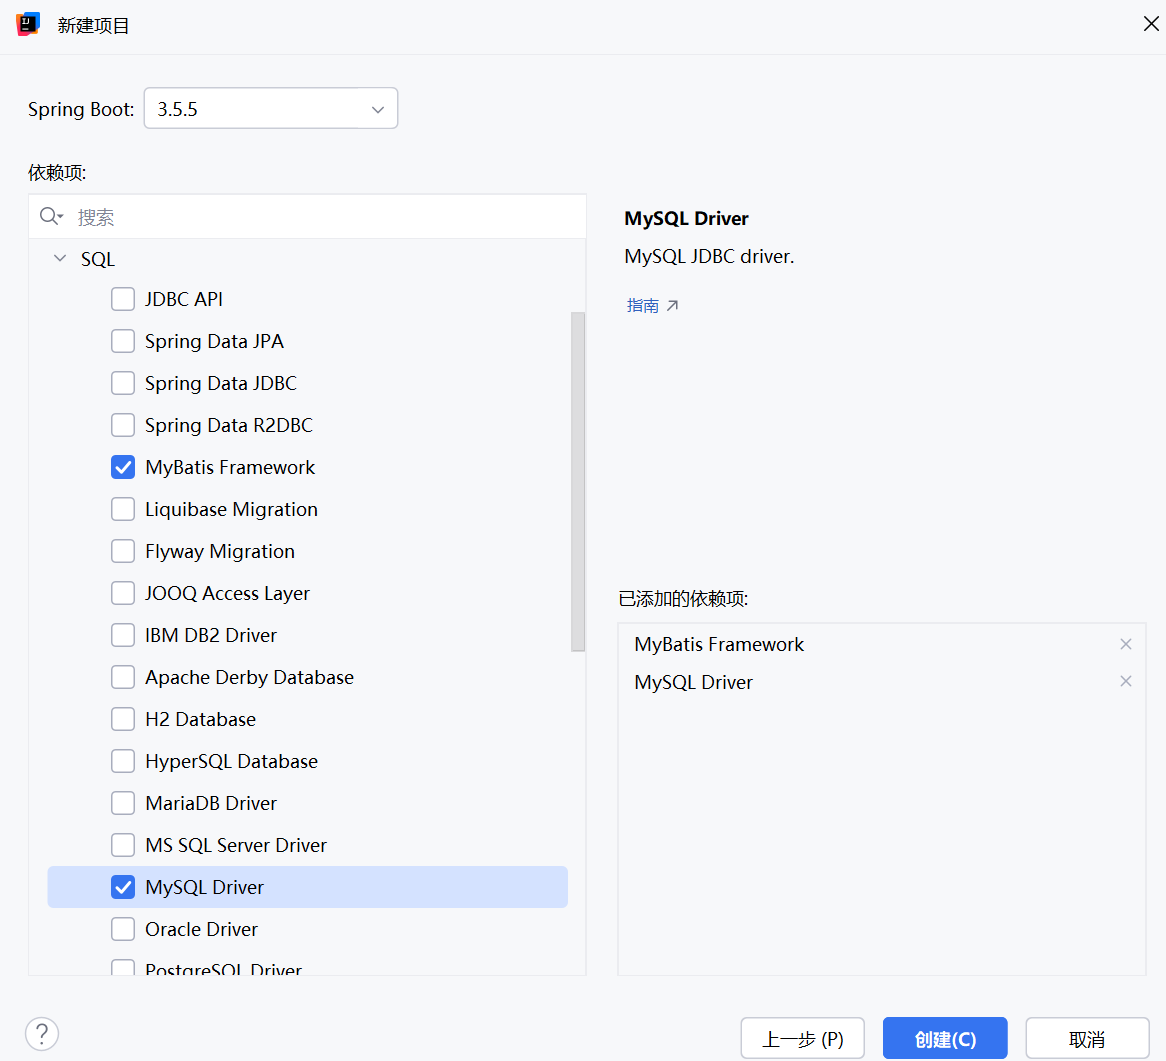Collapse the SQL dependency category
Image resolution: width=1166 pixels, height=1061 pixels.
pyautogui.click(x=60, y=259)
